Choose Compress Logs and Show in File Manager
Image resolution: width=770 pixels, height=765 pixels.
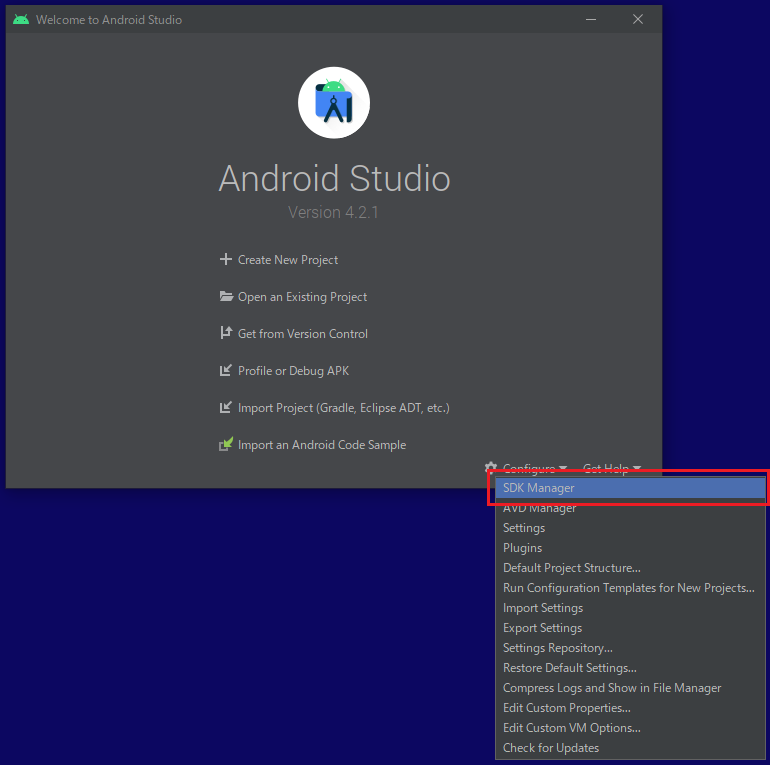click(630, 688)
